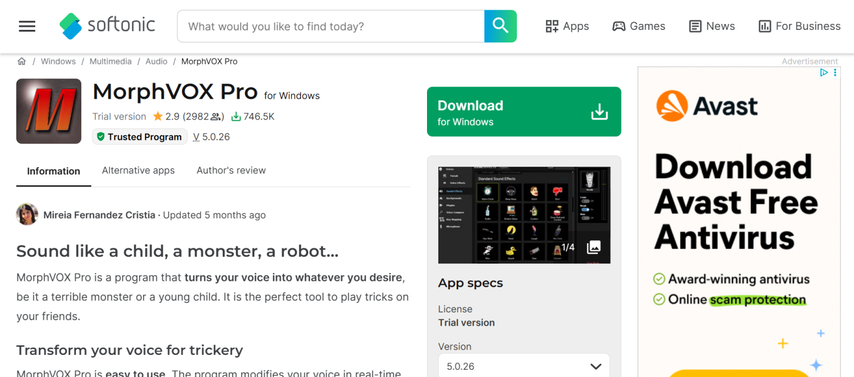Click 'Sound like a child' heading
The height and width of the screenshot is (377, 854).
(x=177, y=251)
